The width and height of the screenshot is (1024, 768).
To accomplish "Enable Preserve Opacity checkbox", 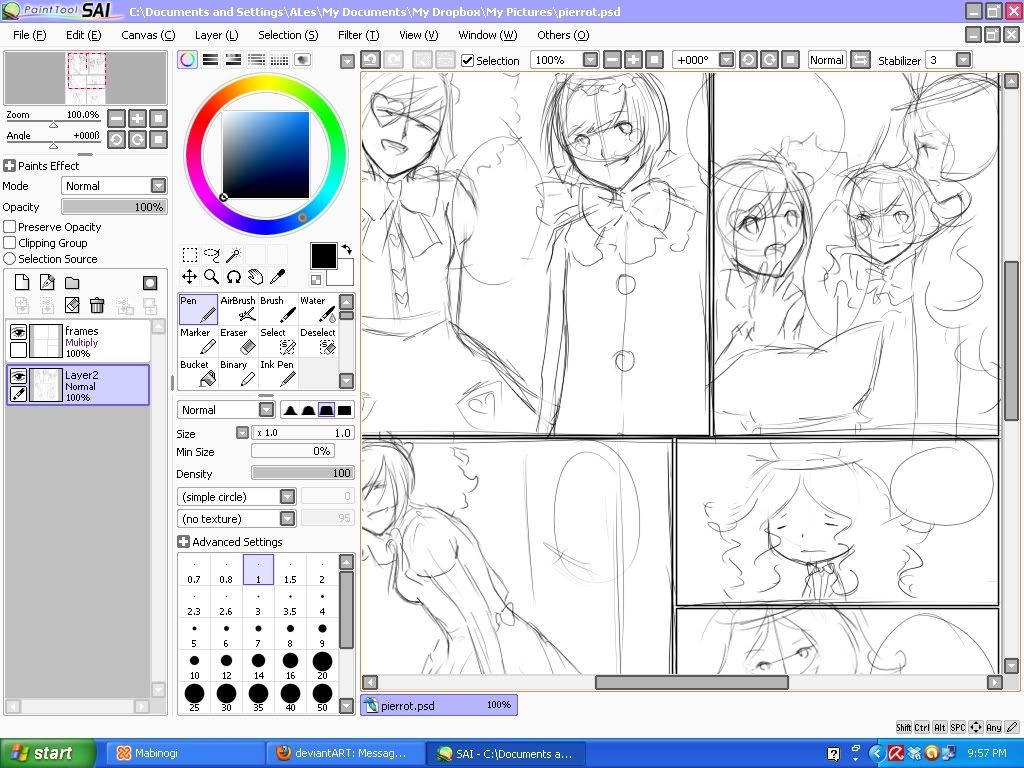I will [x=10, y=227].
